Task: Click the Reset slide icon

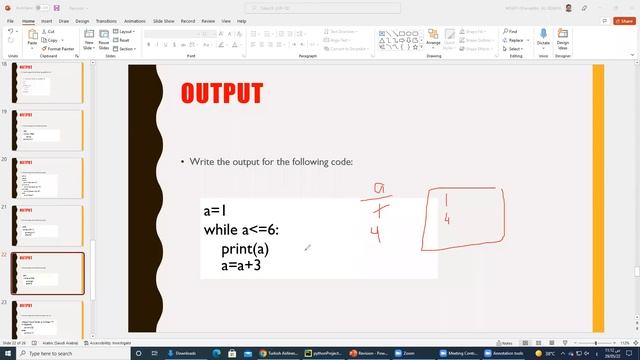Action: click(116, 40)
